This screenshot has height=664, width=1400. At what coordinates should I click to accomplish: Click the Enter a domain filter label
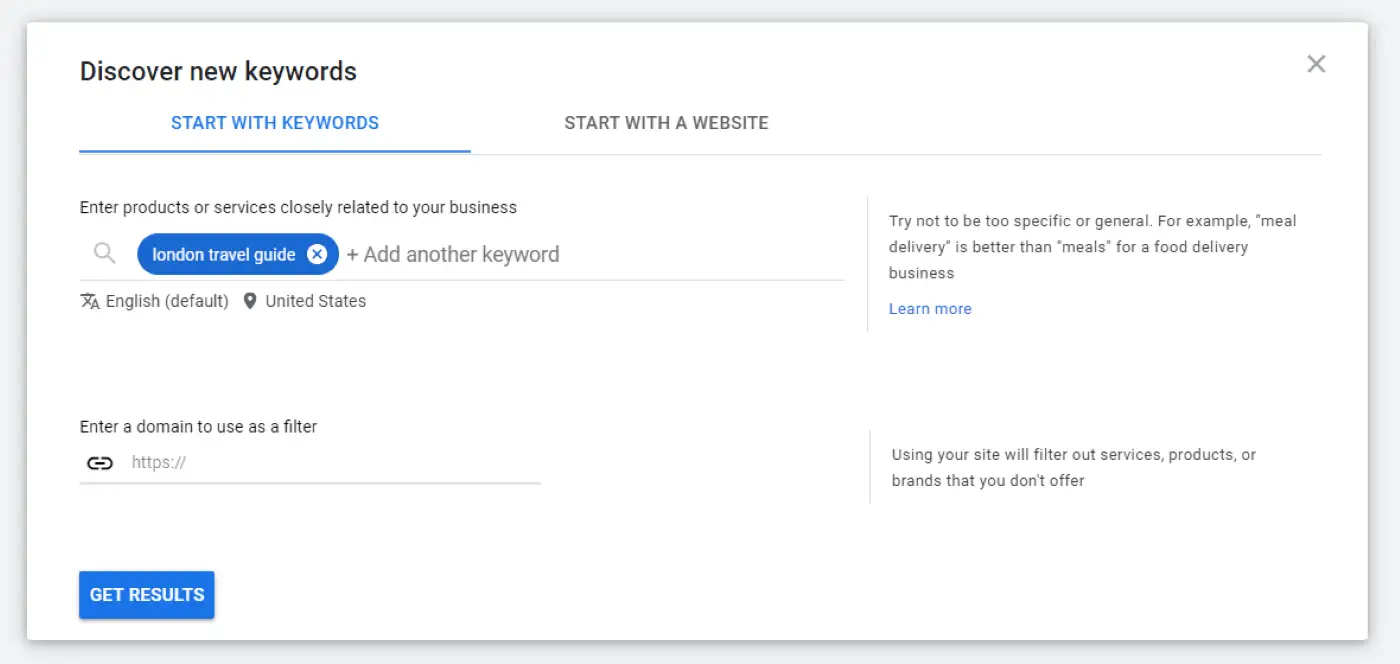pos(198,427)
